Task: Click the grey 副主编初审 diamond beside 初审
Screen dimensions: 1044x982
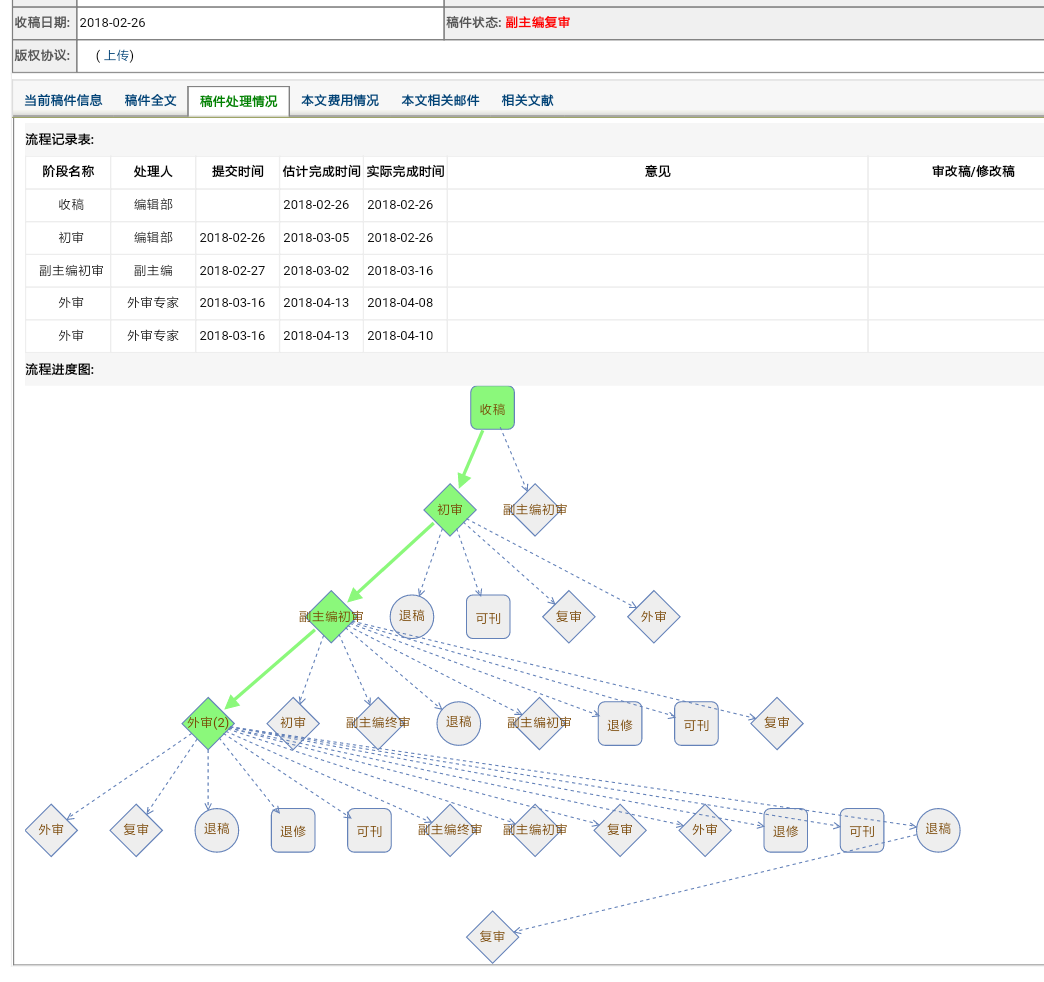Action: point(535,510)
